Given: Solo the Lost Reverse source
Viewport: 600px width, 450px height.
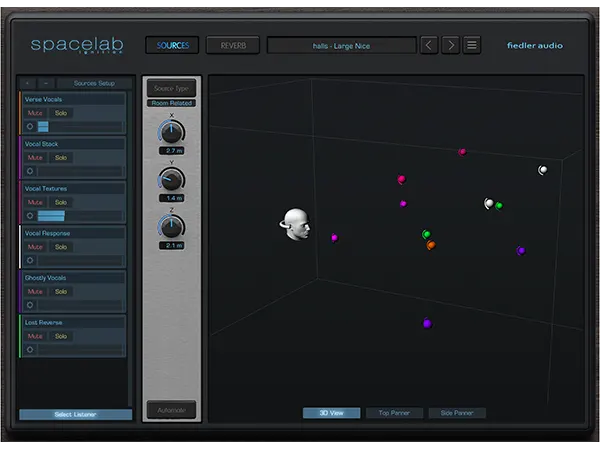Looking at the screenshot, I should point(61,336).
